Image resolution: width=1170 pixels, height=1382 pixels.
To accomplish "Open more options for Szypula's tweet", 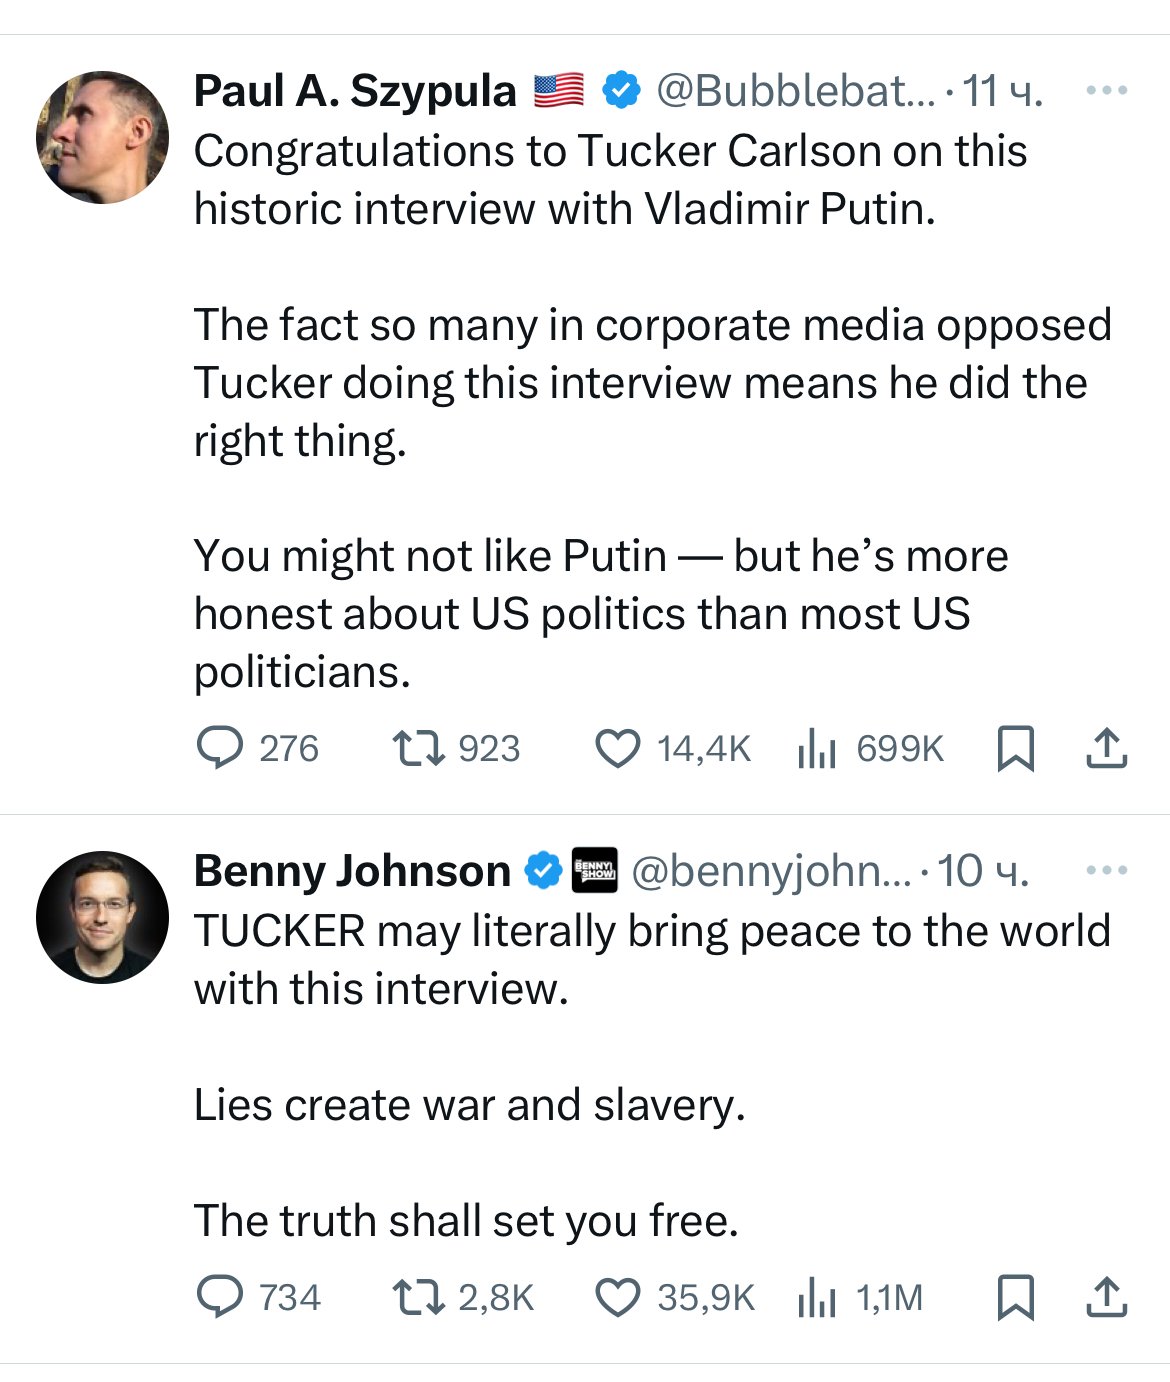I will (1106, 91).
